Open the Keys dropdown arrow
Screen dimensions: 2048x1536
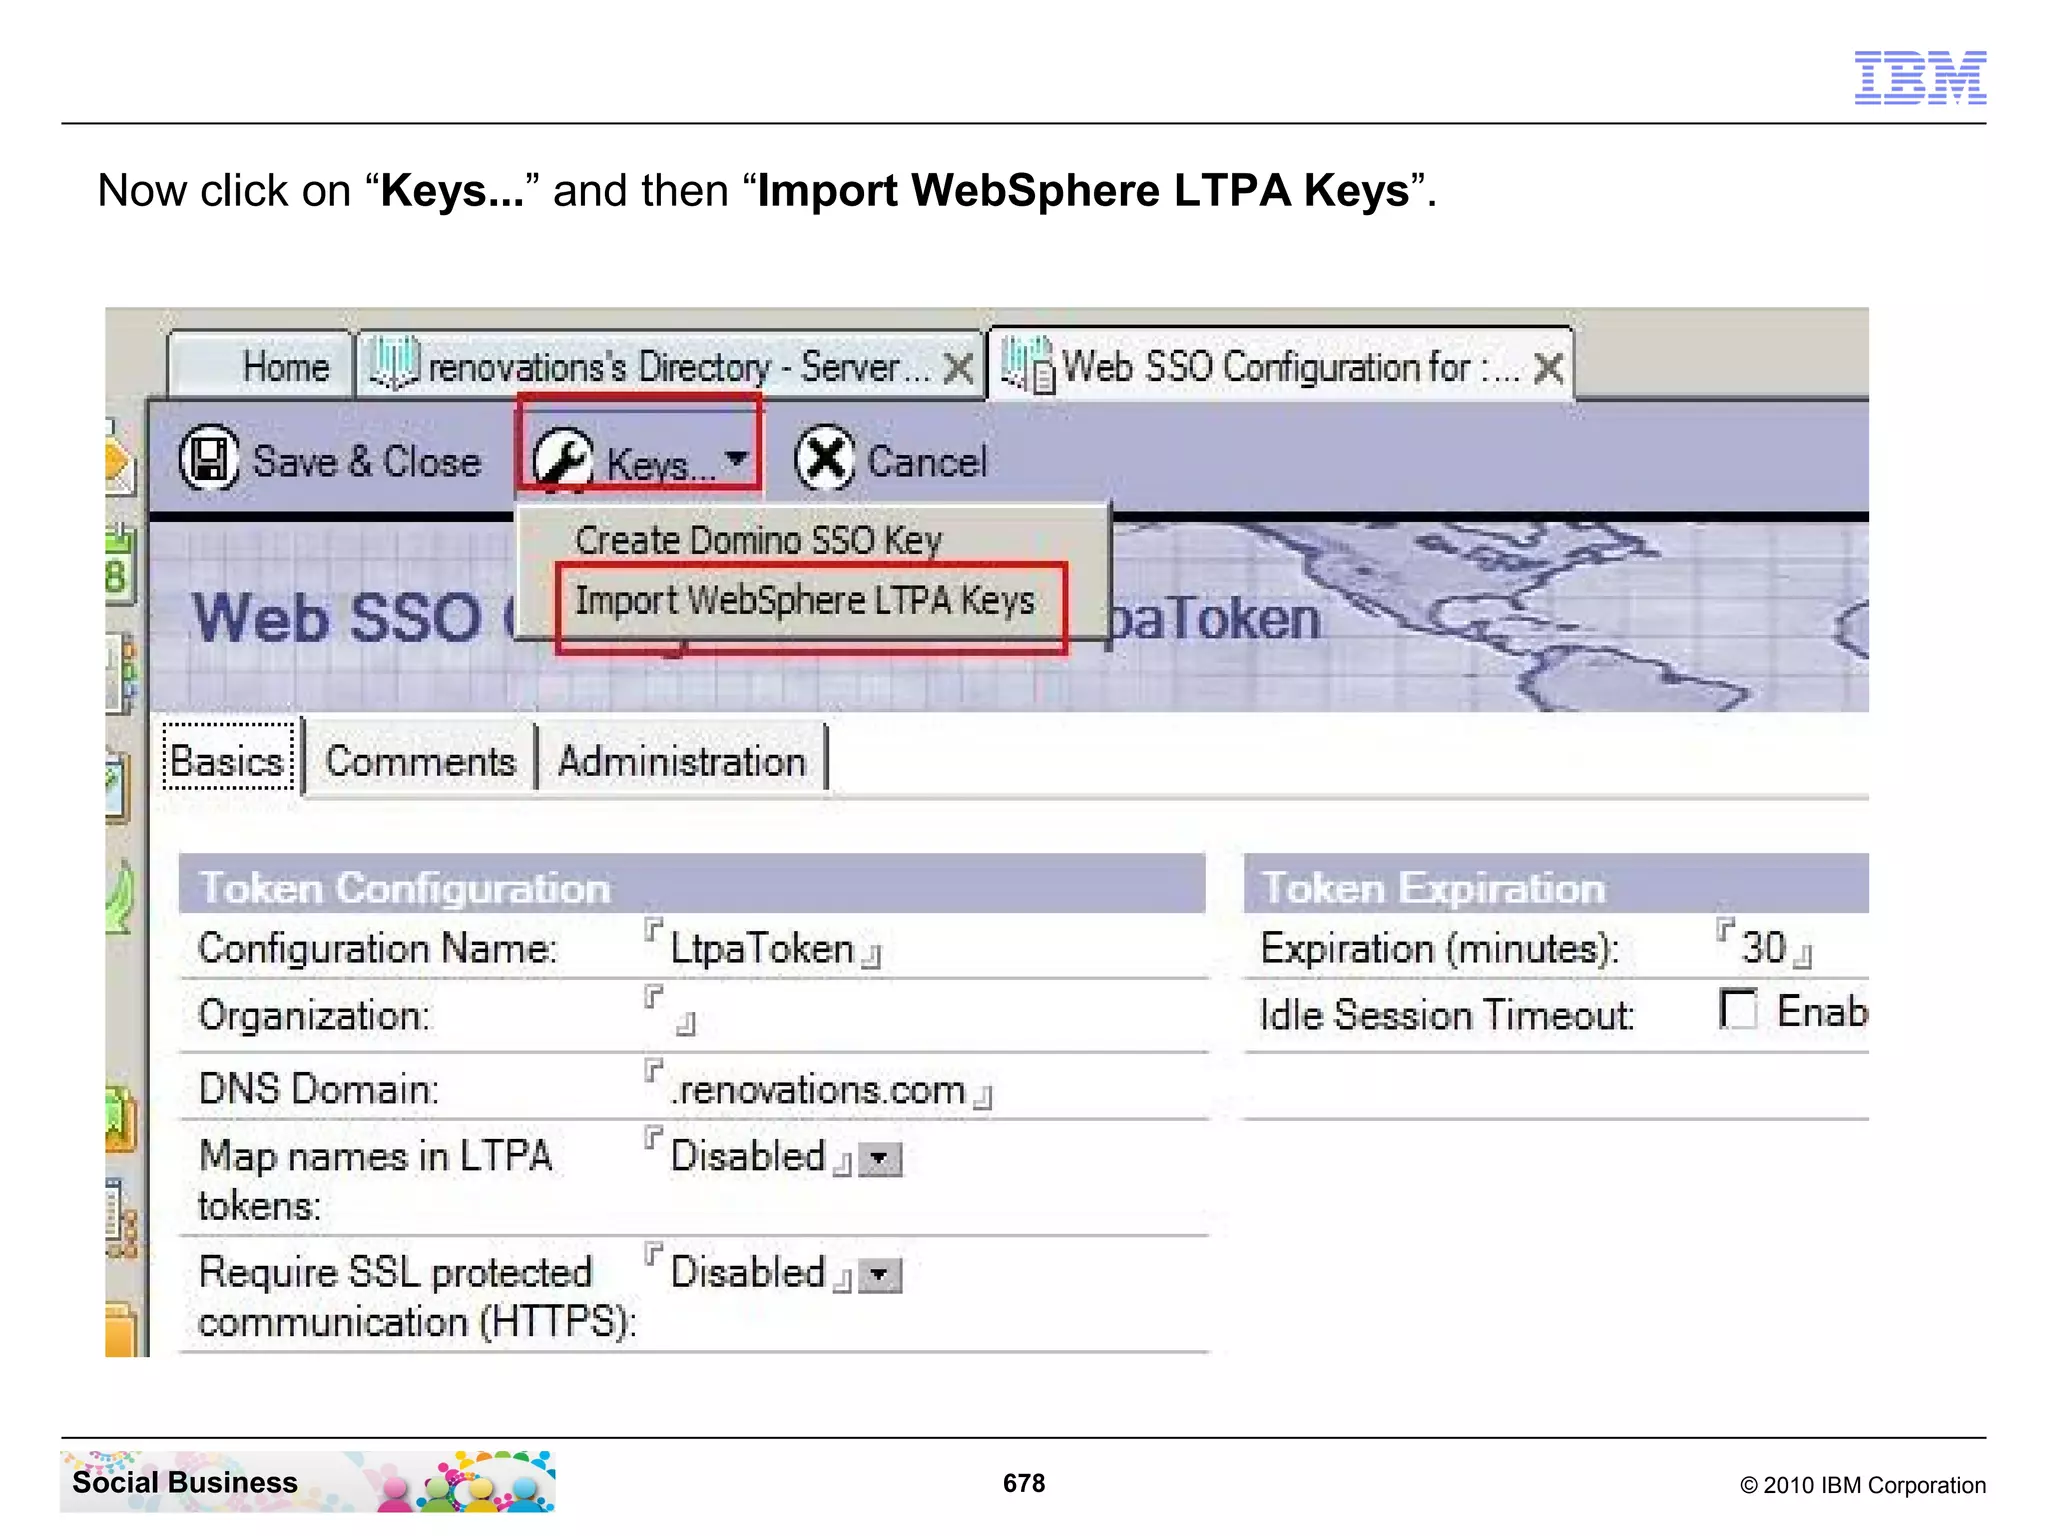pos(737,459)
